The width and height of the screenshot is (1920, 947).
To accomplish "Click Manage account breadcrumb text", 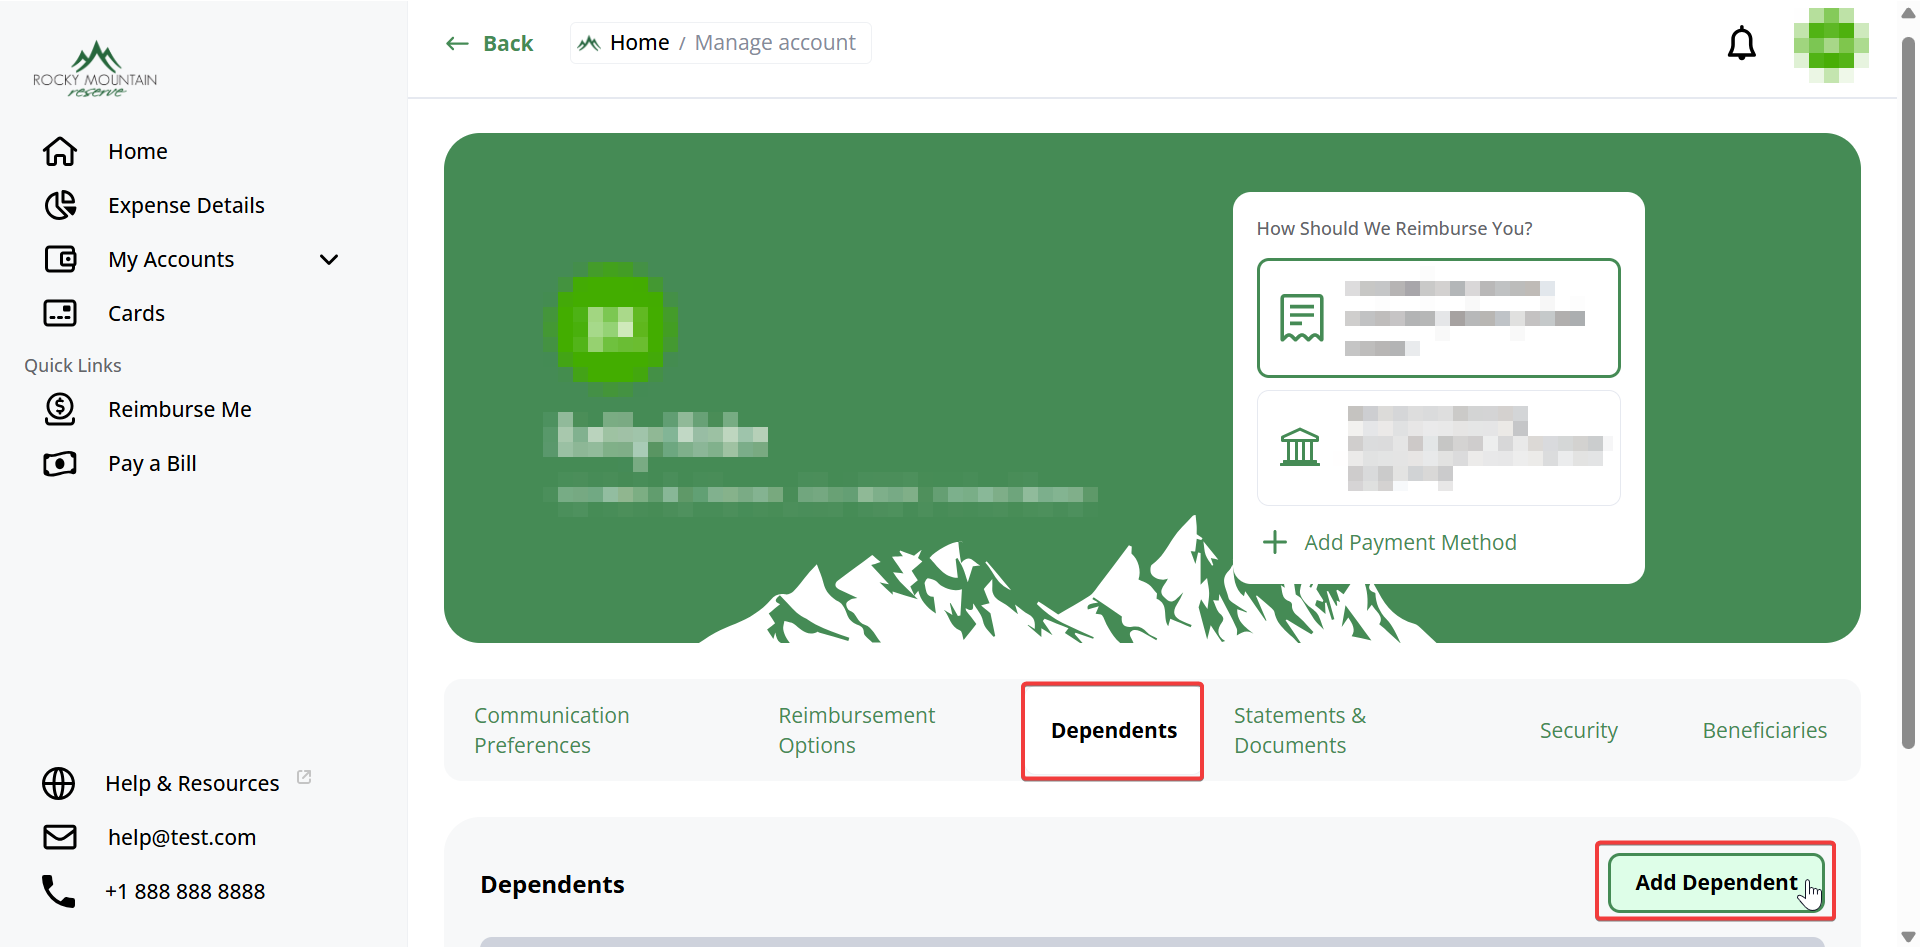I will (775, 43).
